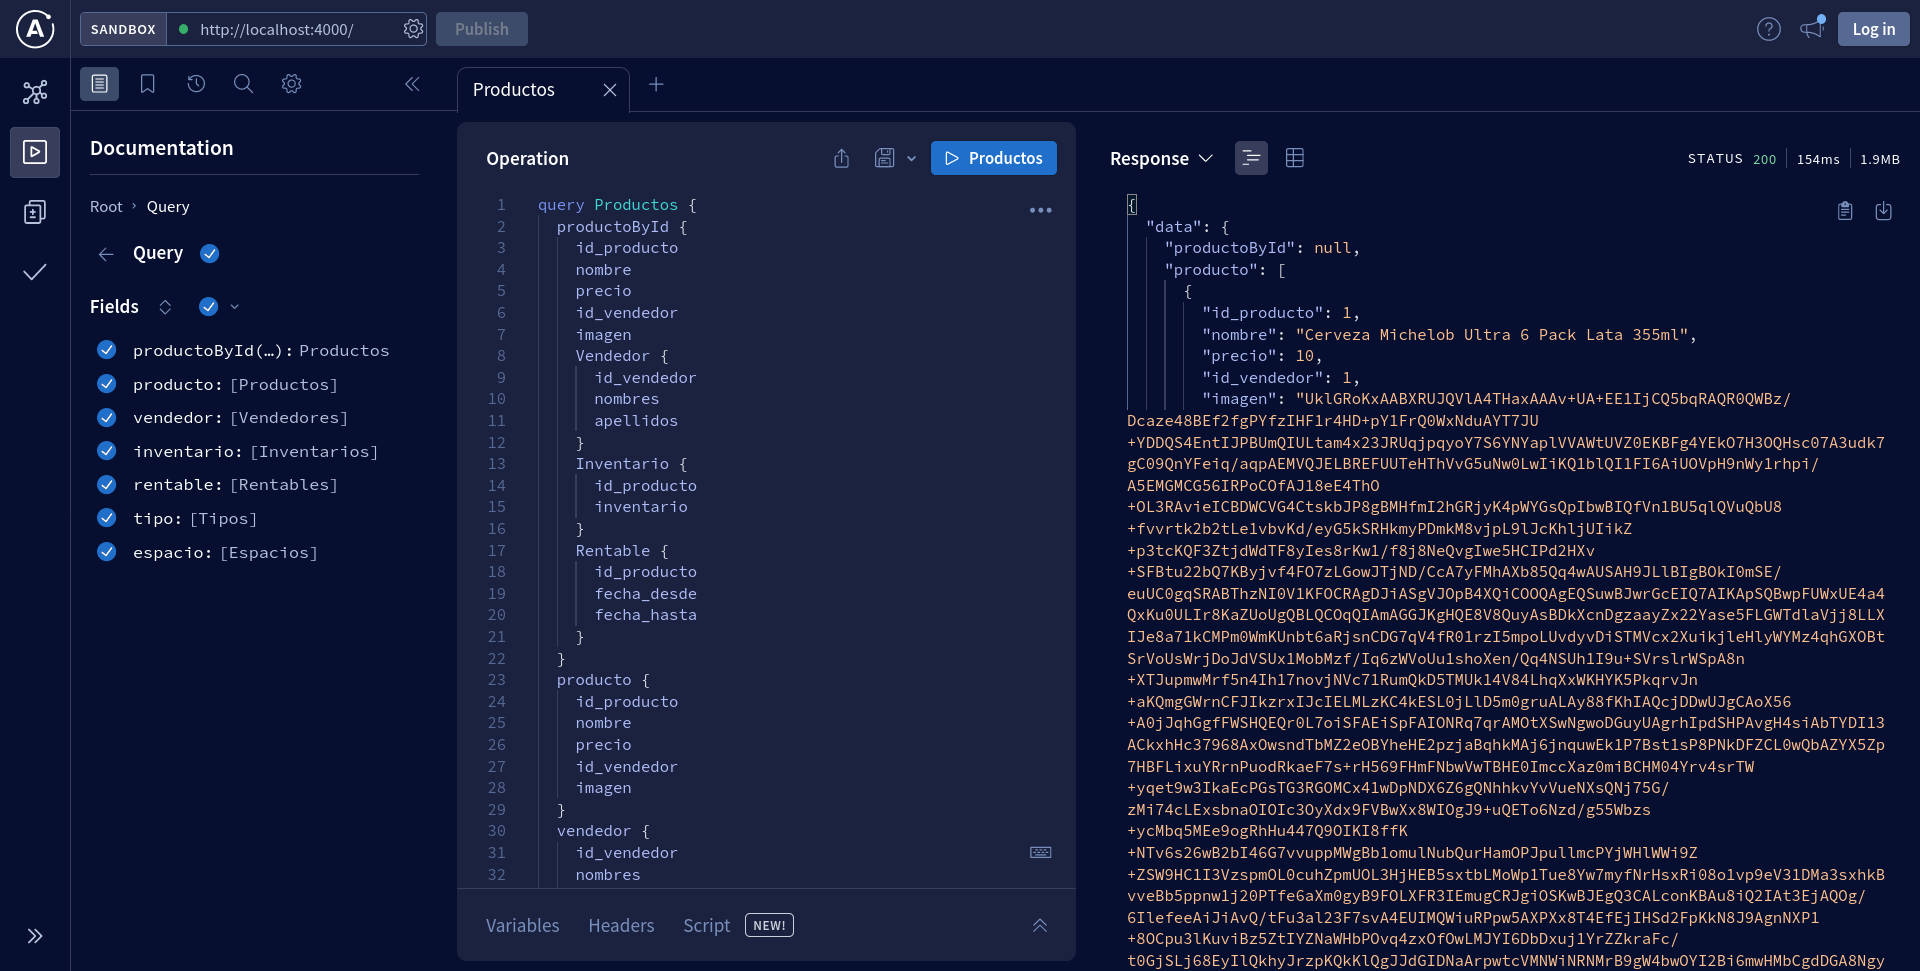Image resolution: width=1920 pixels, height=971 pixels.
Task: Open Explorer settings gear
Action: pyautogui.click(x=291, y=84)
